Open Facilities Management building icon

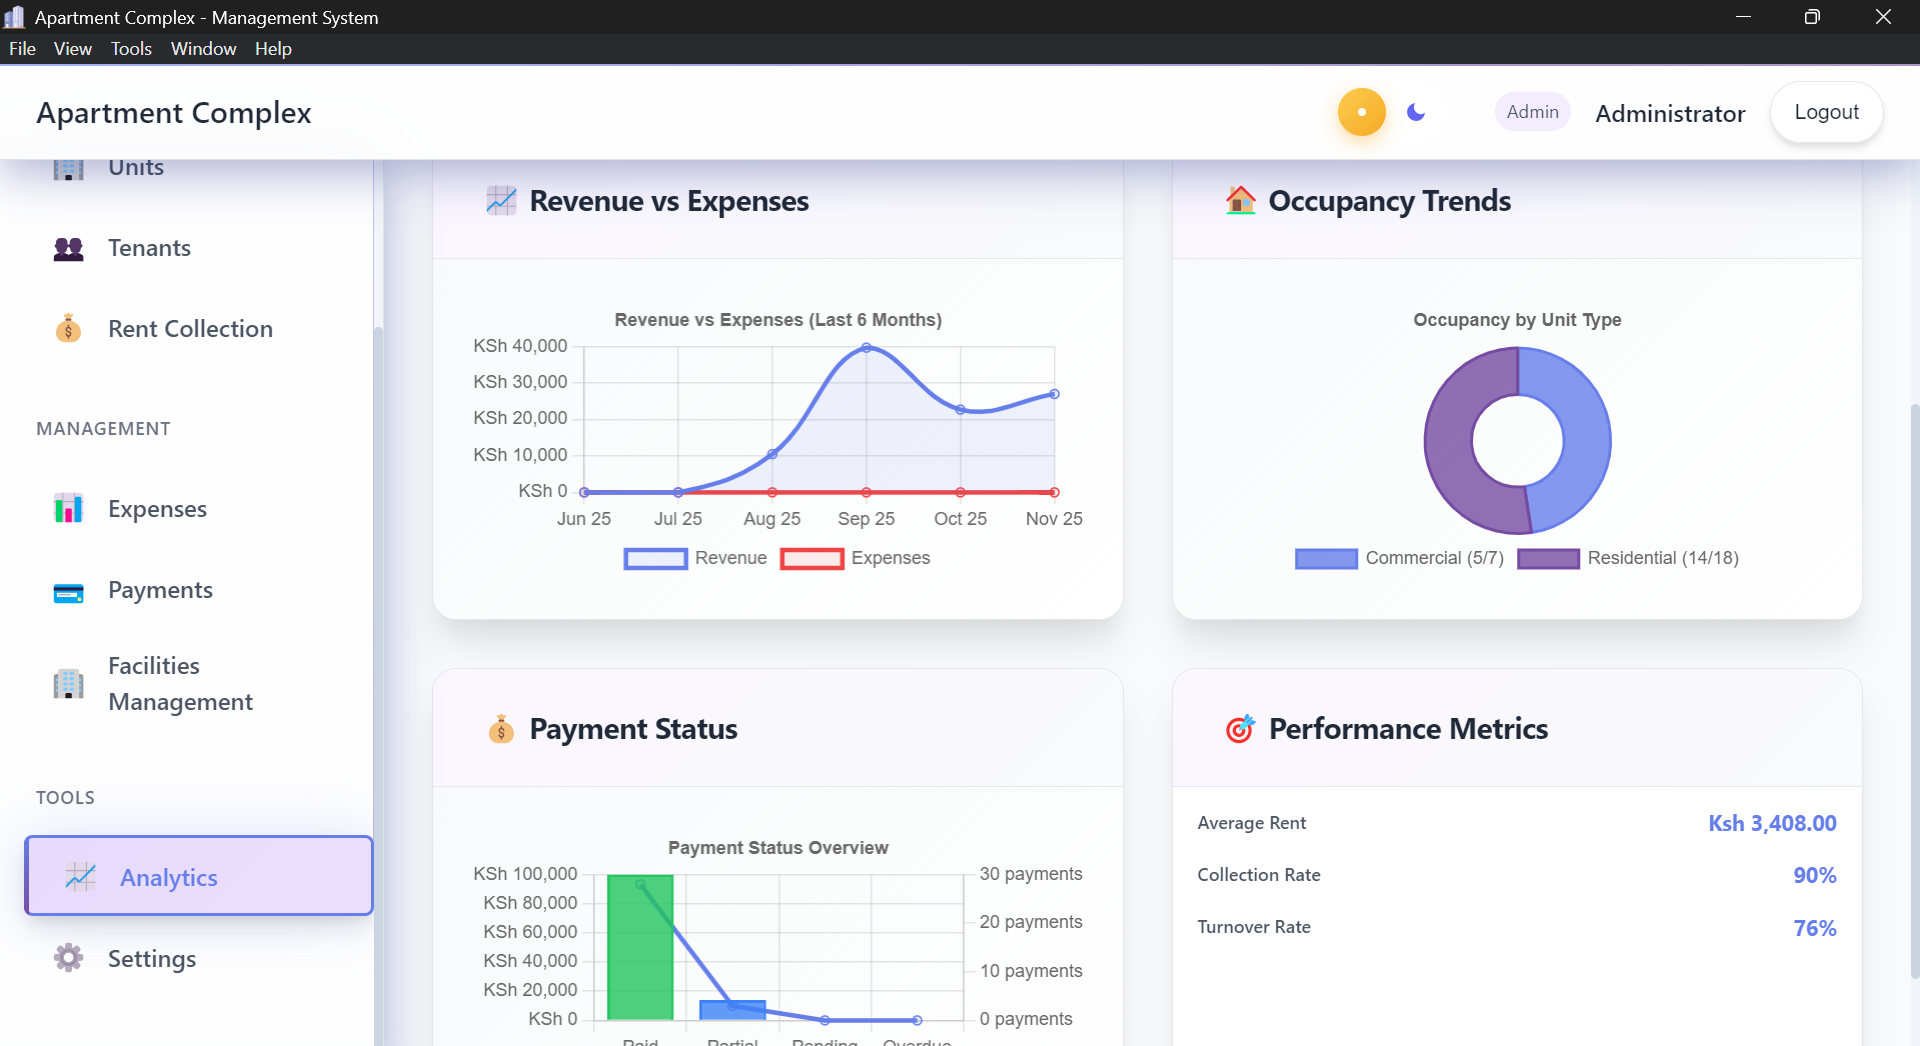[67, 683]
